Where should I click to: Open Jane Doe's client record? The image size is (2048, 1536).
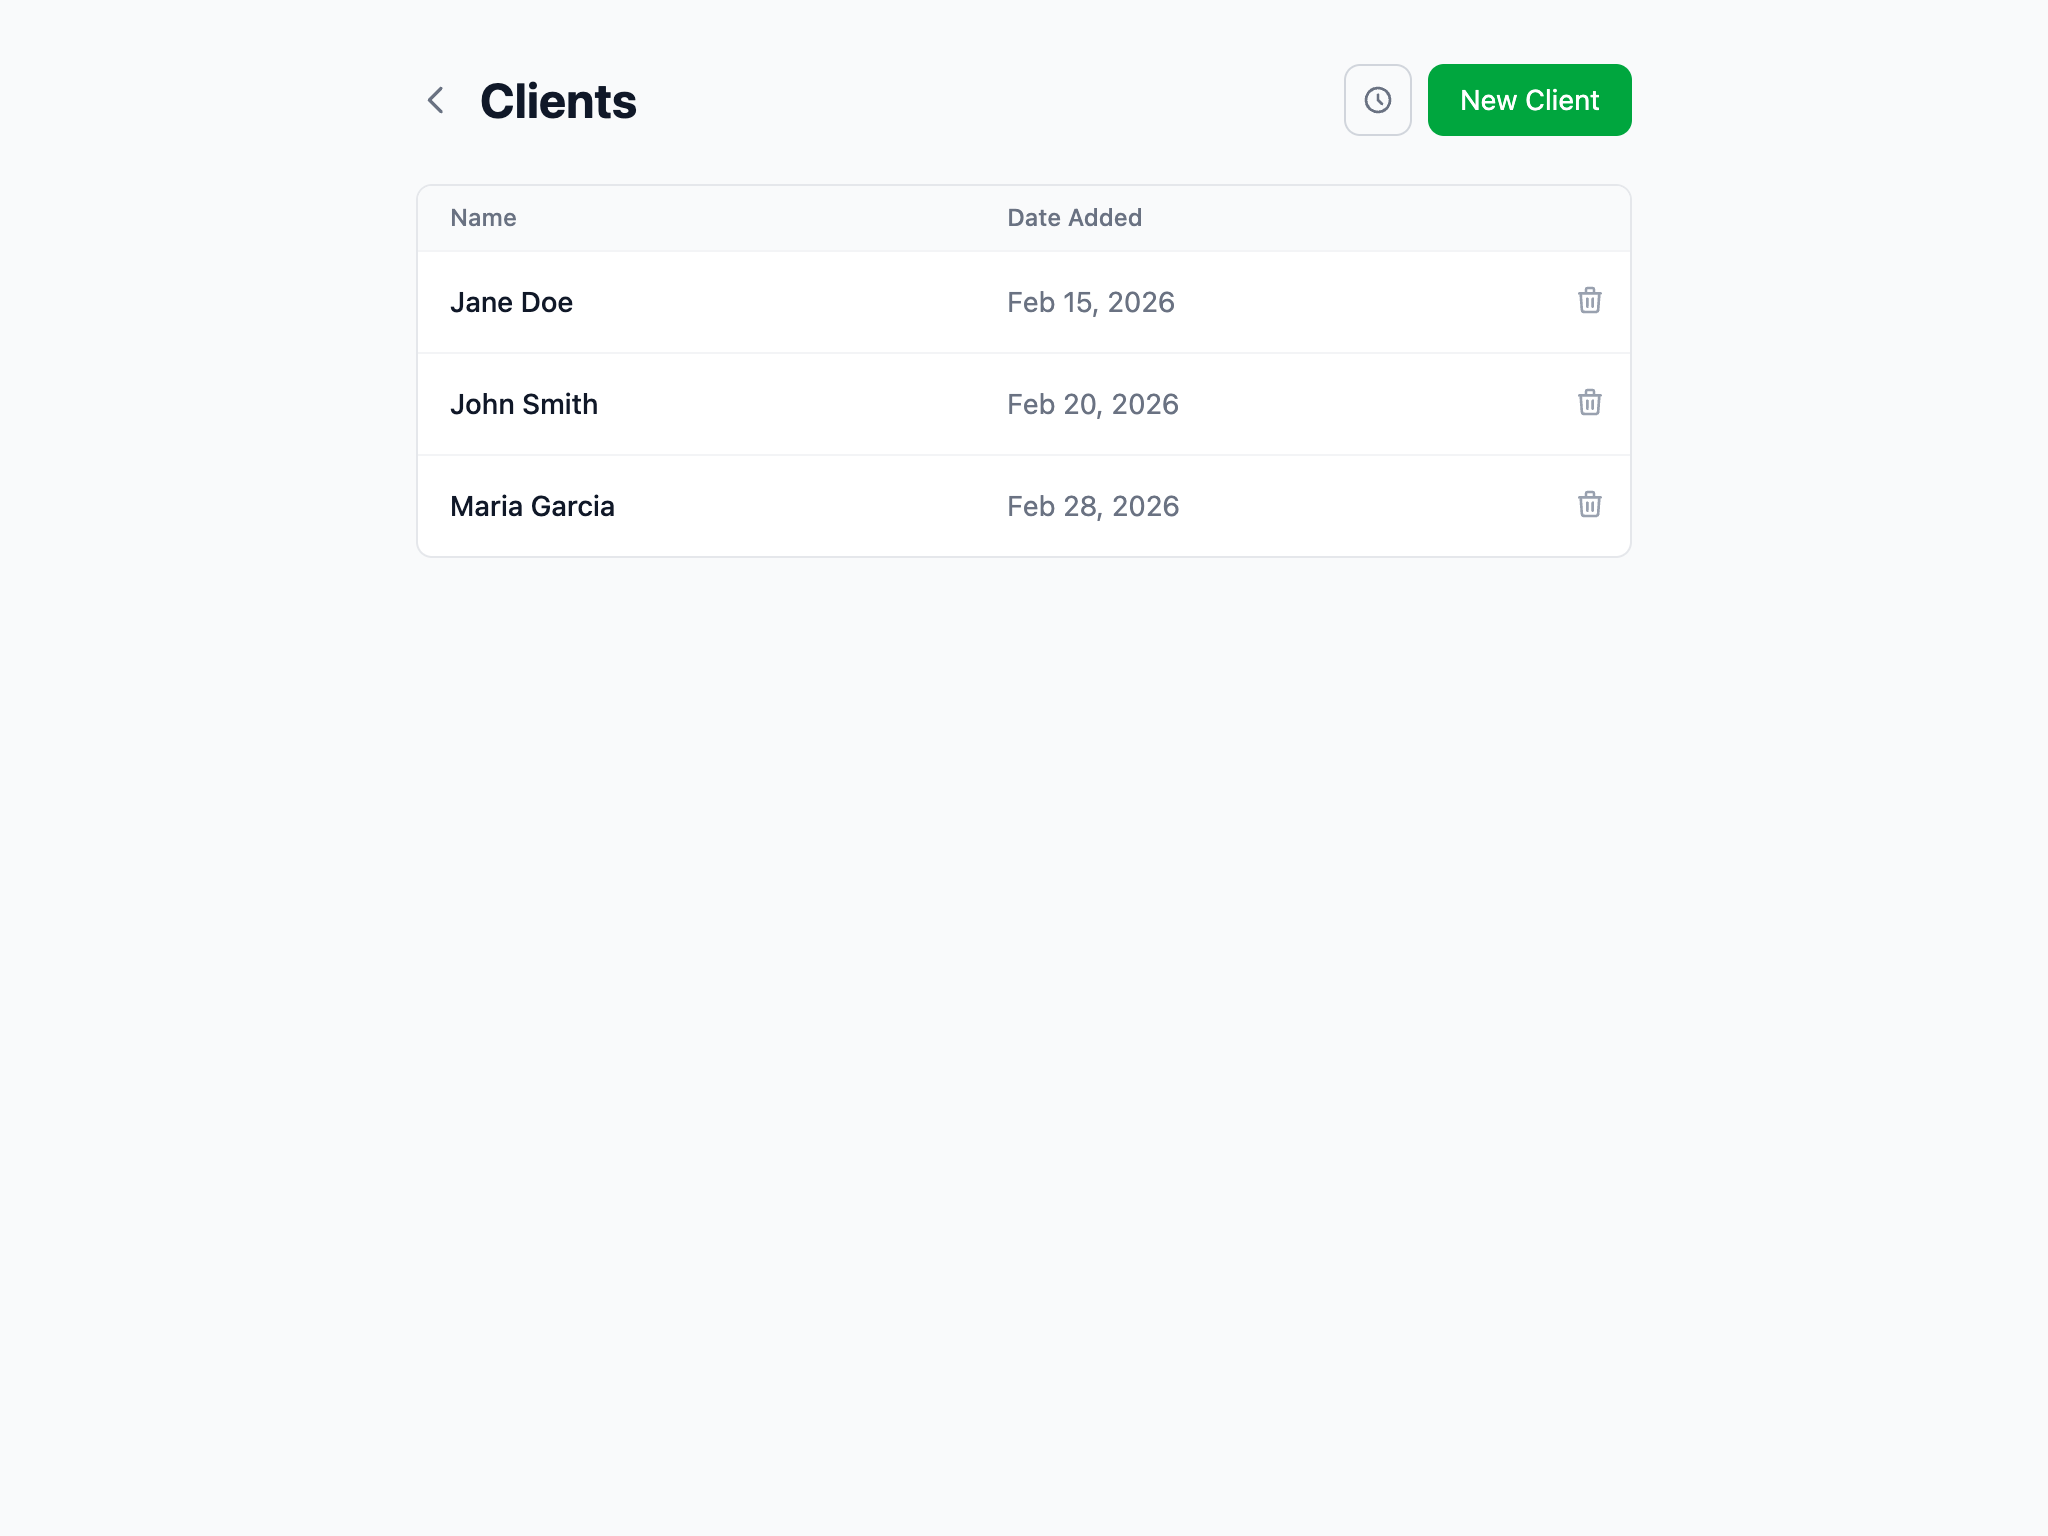coord(511,301)
